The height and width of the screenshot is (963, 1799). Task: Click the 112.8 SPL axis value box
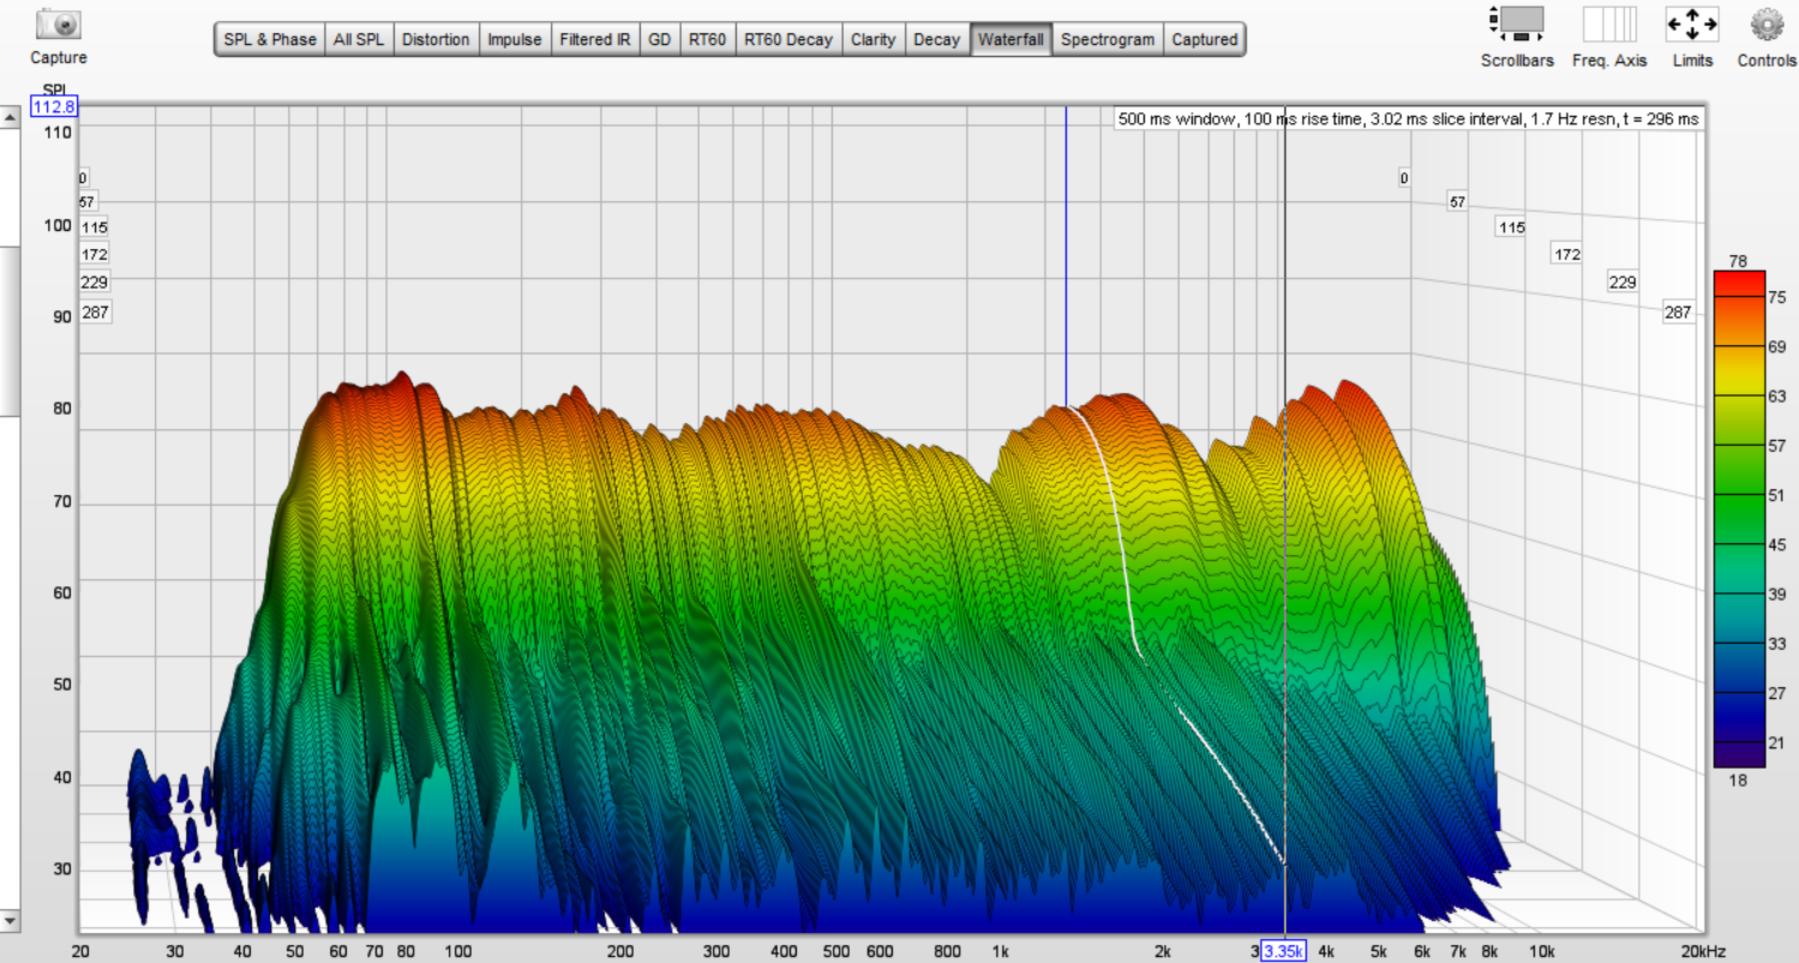point(53,107)
